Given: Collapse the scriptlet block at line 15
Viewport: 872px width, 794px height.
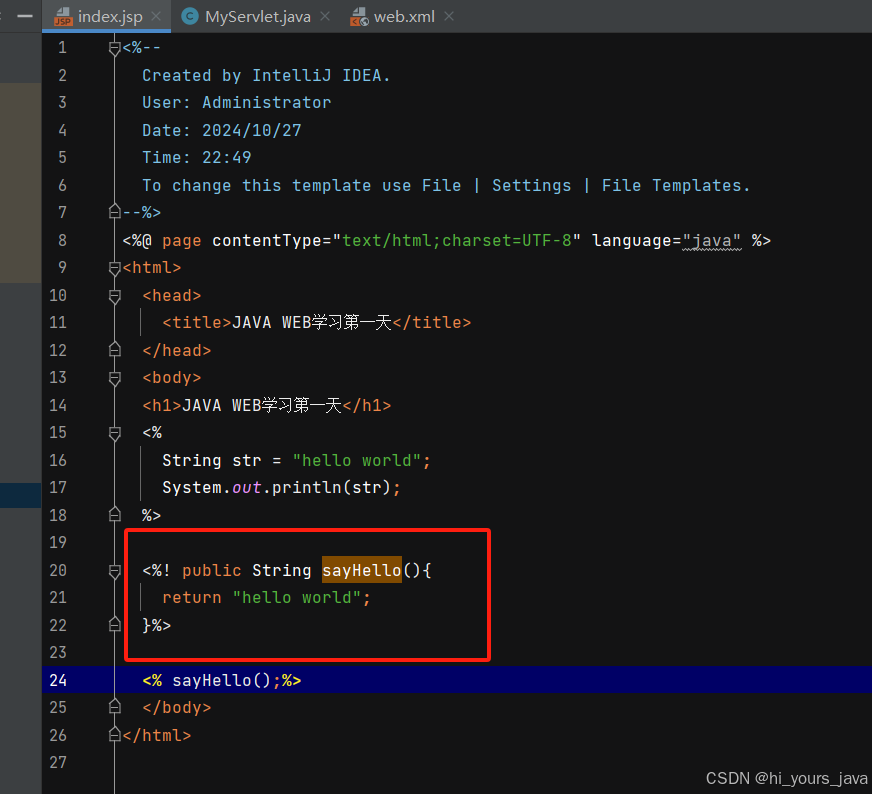Looking at the screenshot, I should pos(115,434).
